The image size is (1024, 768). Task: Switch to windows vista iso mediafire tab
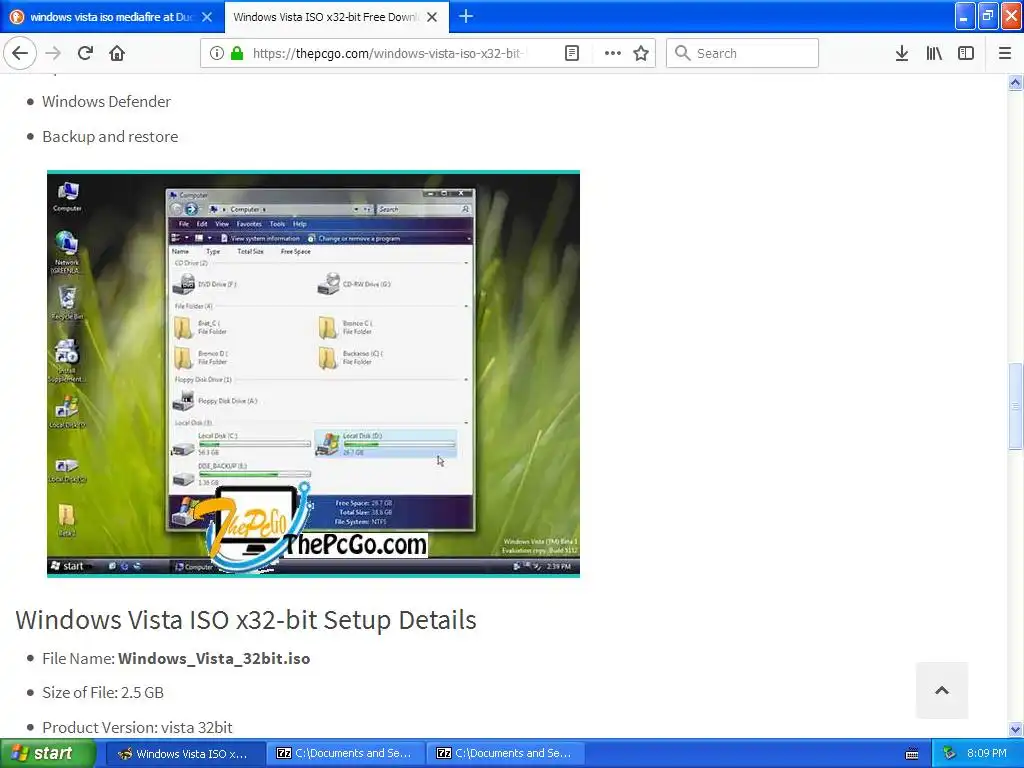pos(112,17)
